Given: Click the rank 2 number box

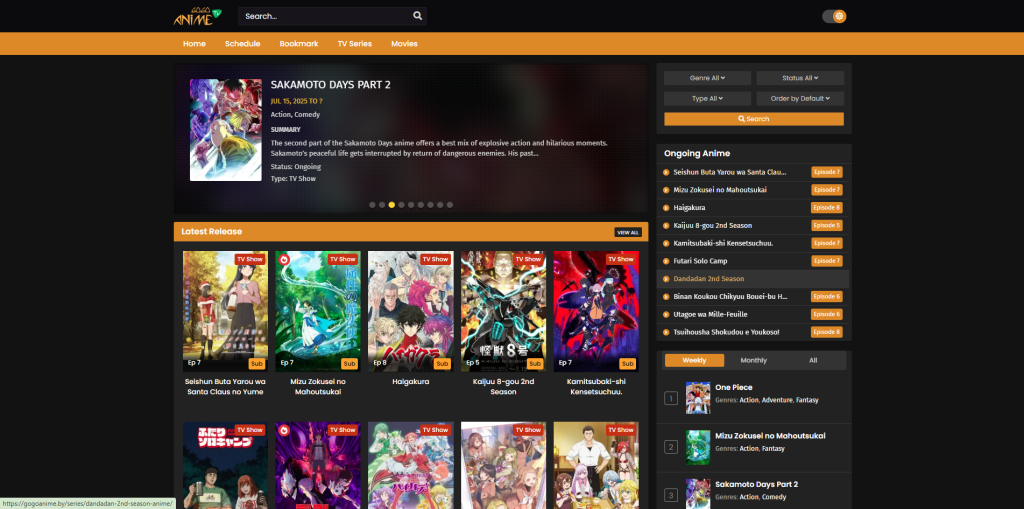Looking at the screenshot, I should (x=671, y=448).
